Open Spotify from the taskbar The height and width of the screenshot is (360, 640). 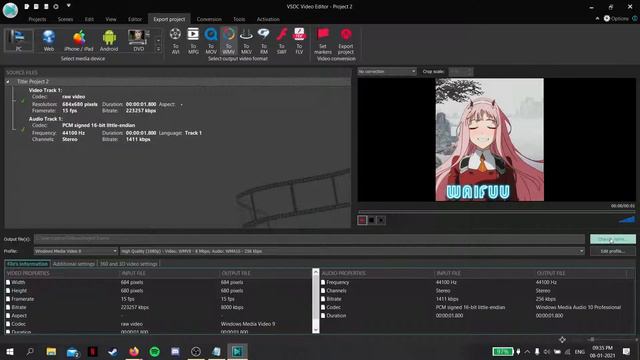pyautogui.click(x=155, y=351)
